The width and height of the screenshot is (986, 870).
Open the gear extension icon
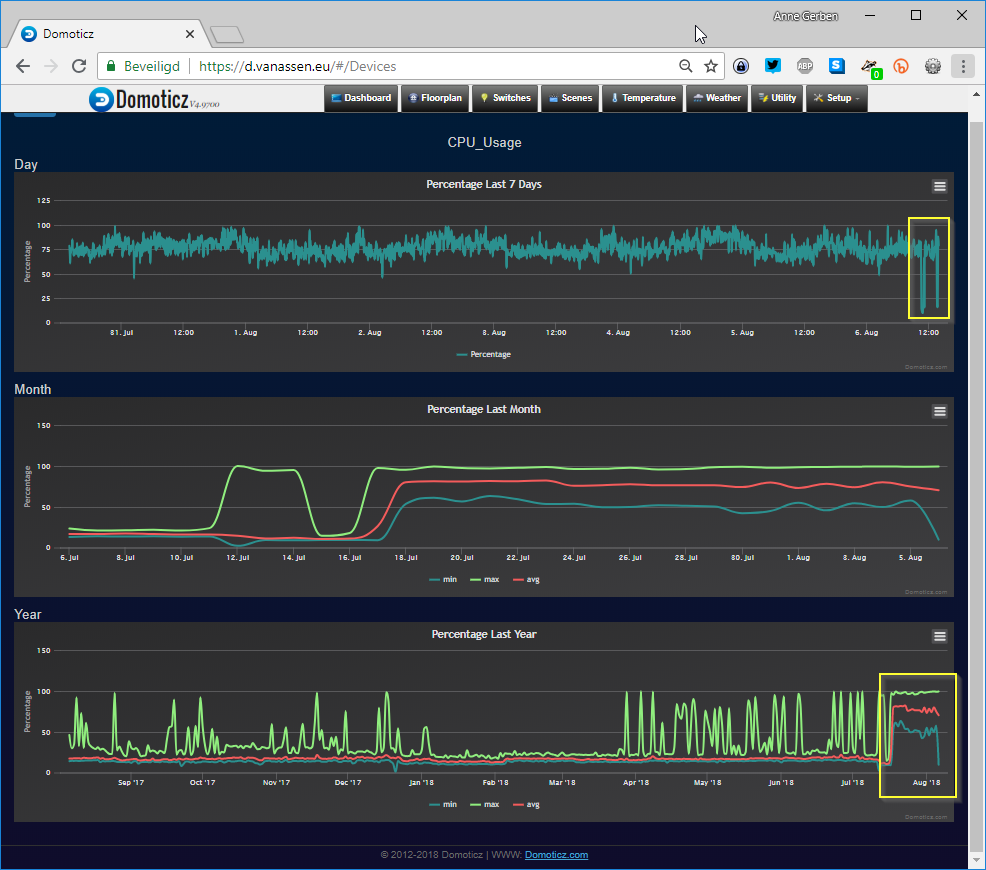point(933,66)
